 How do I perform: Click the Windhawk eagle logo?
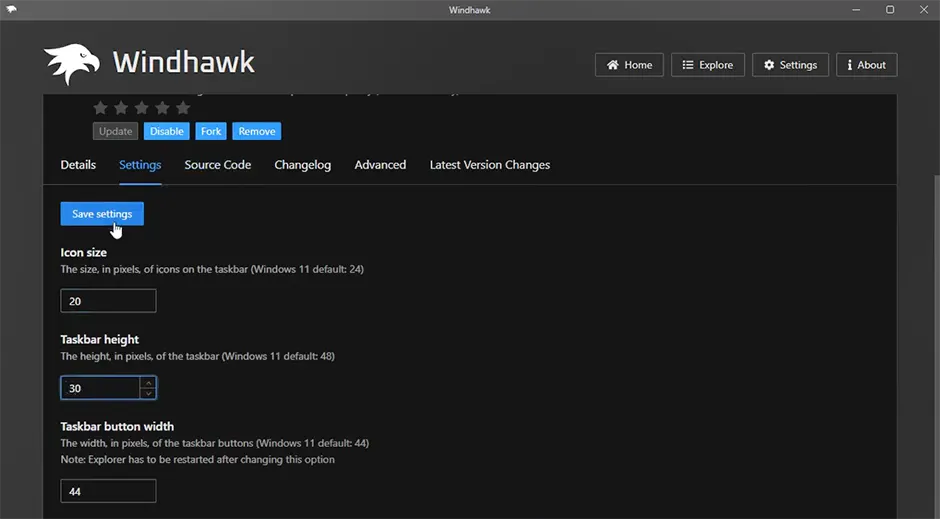coord(72,64)
